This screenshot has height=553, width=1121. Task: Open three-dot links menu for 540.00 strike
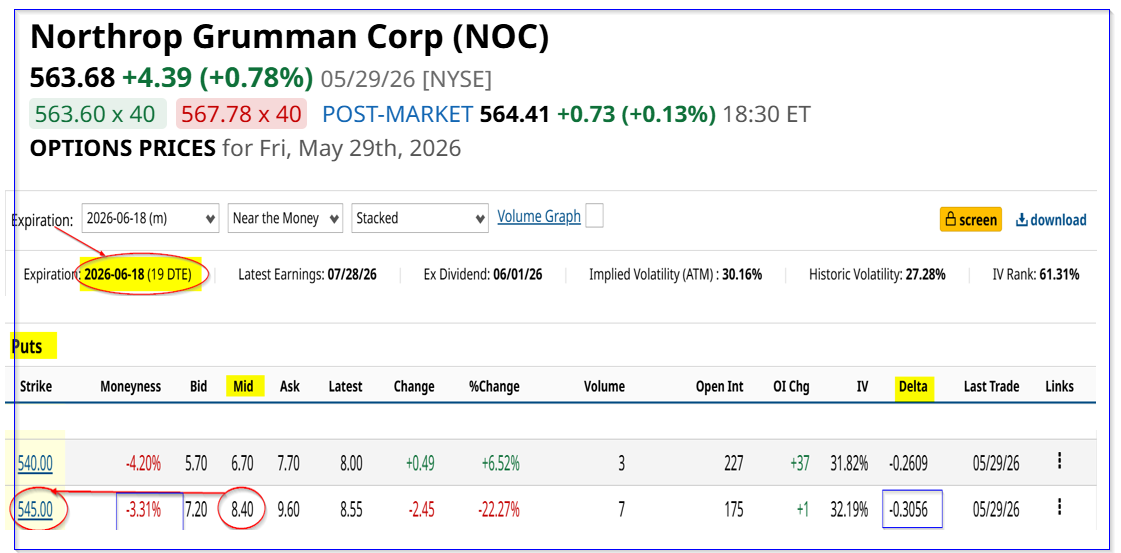[x=1059, y=462]
